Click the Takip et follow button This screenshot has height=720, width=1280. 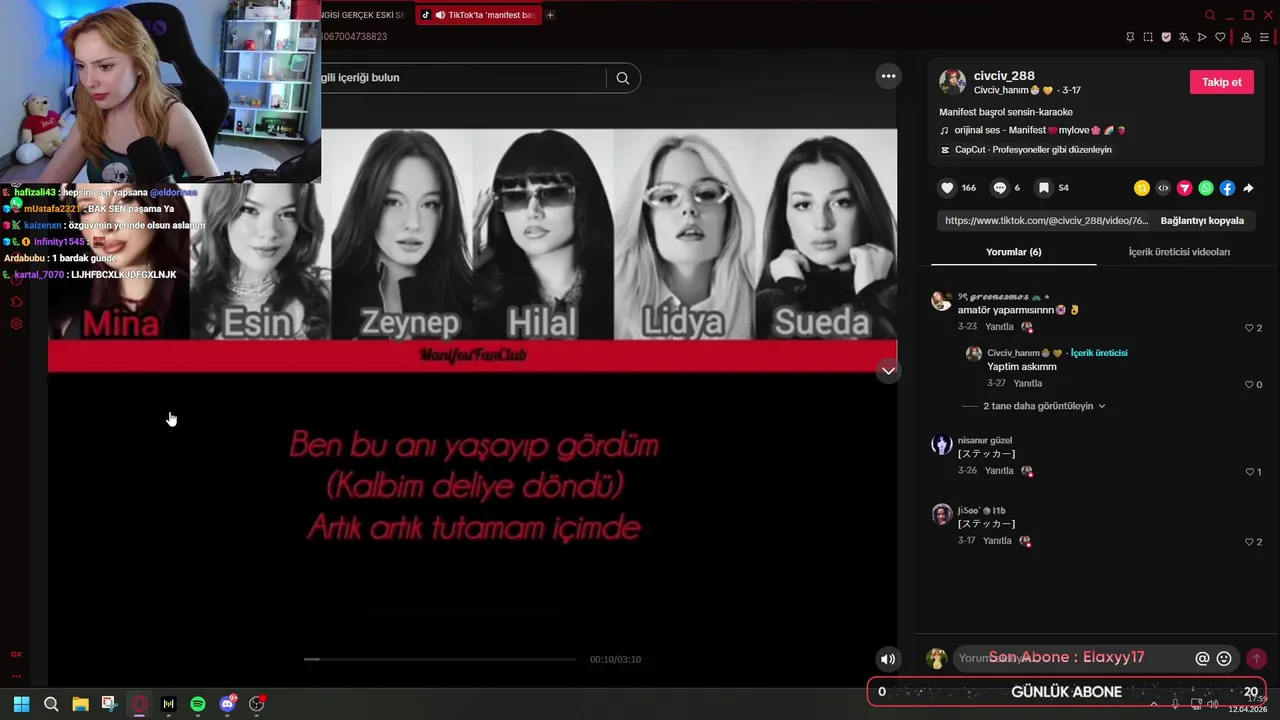tap(1221, 82)
